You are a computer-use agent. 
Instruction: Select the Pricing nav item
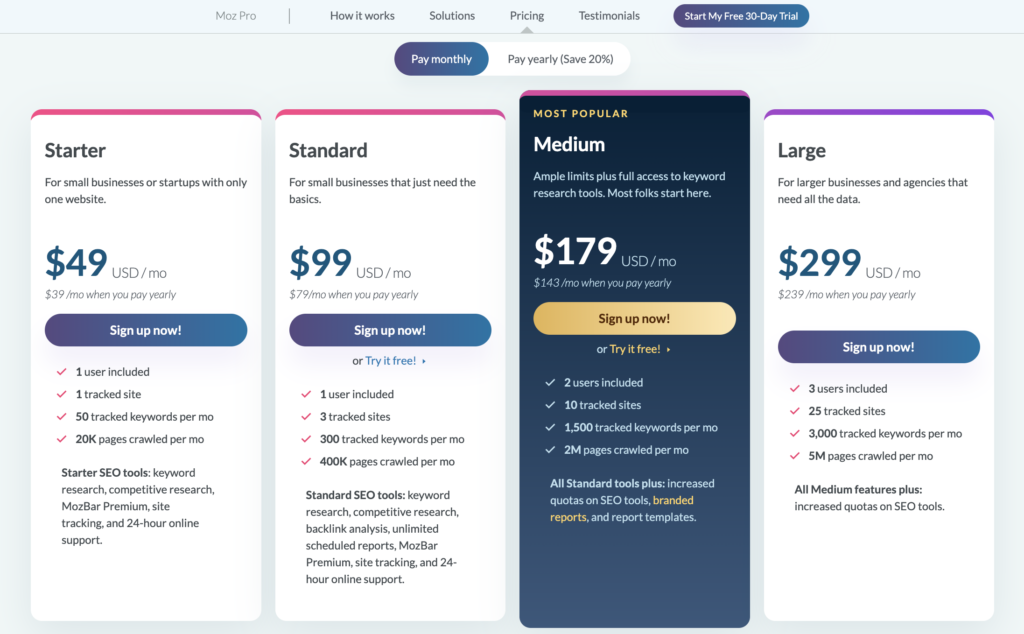click(x=526, y=16)
